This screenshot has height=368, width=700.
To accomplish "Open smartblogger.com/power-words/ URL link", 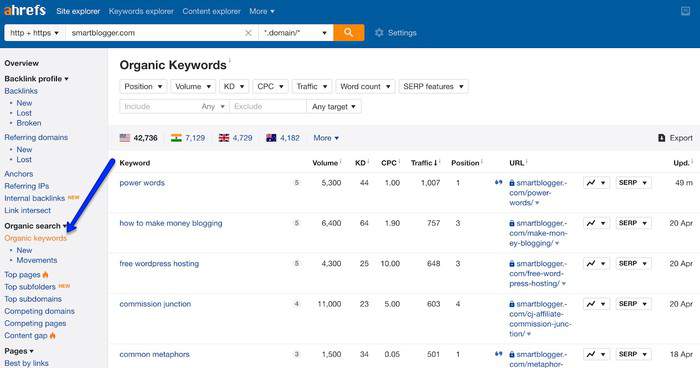I will click(538, 192).
